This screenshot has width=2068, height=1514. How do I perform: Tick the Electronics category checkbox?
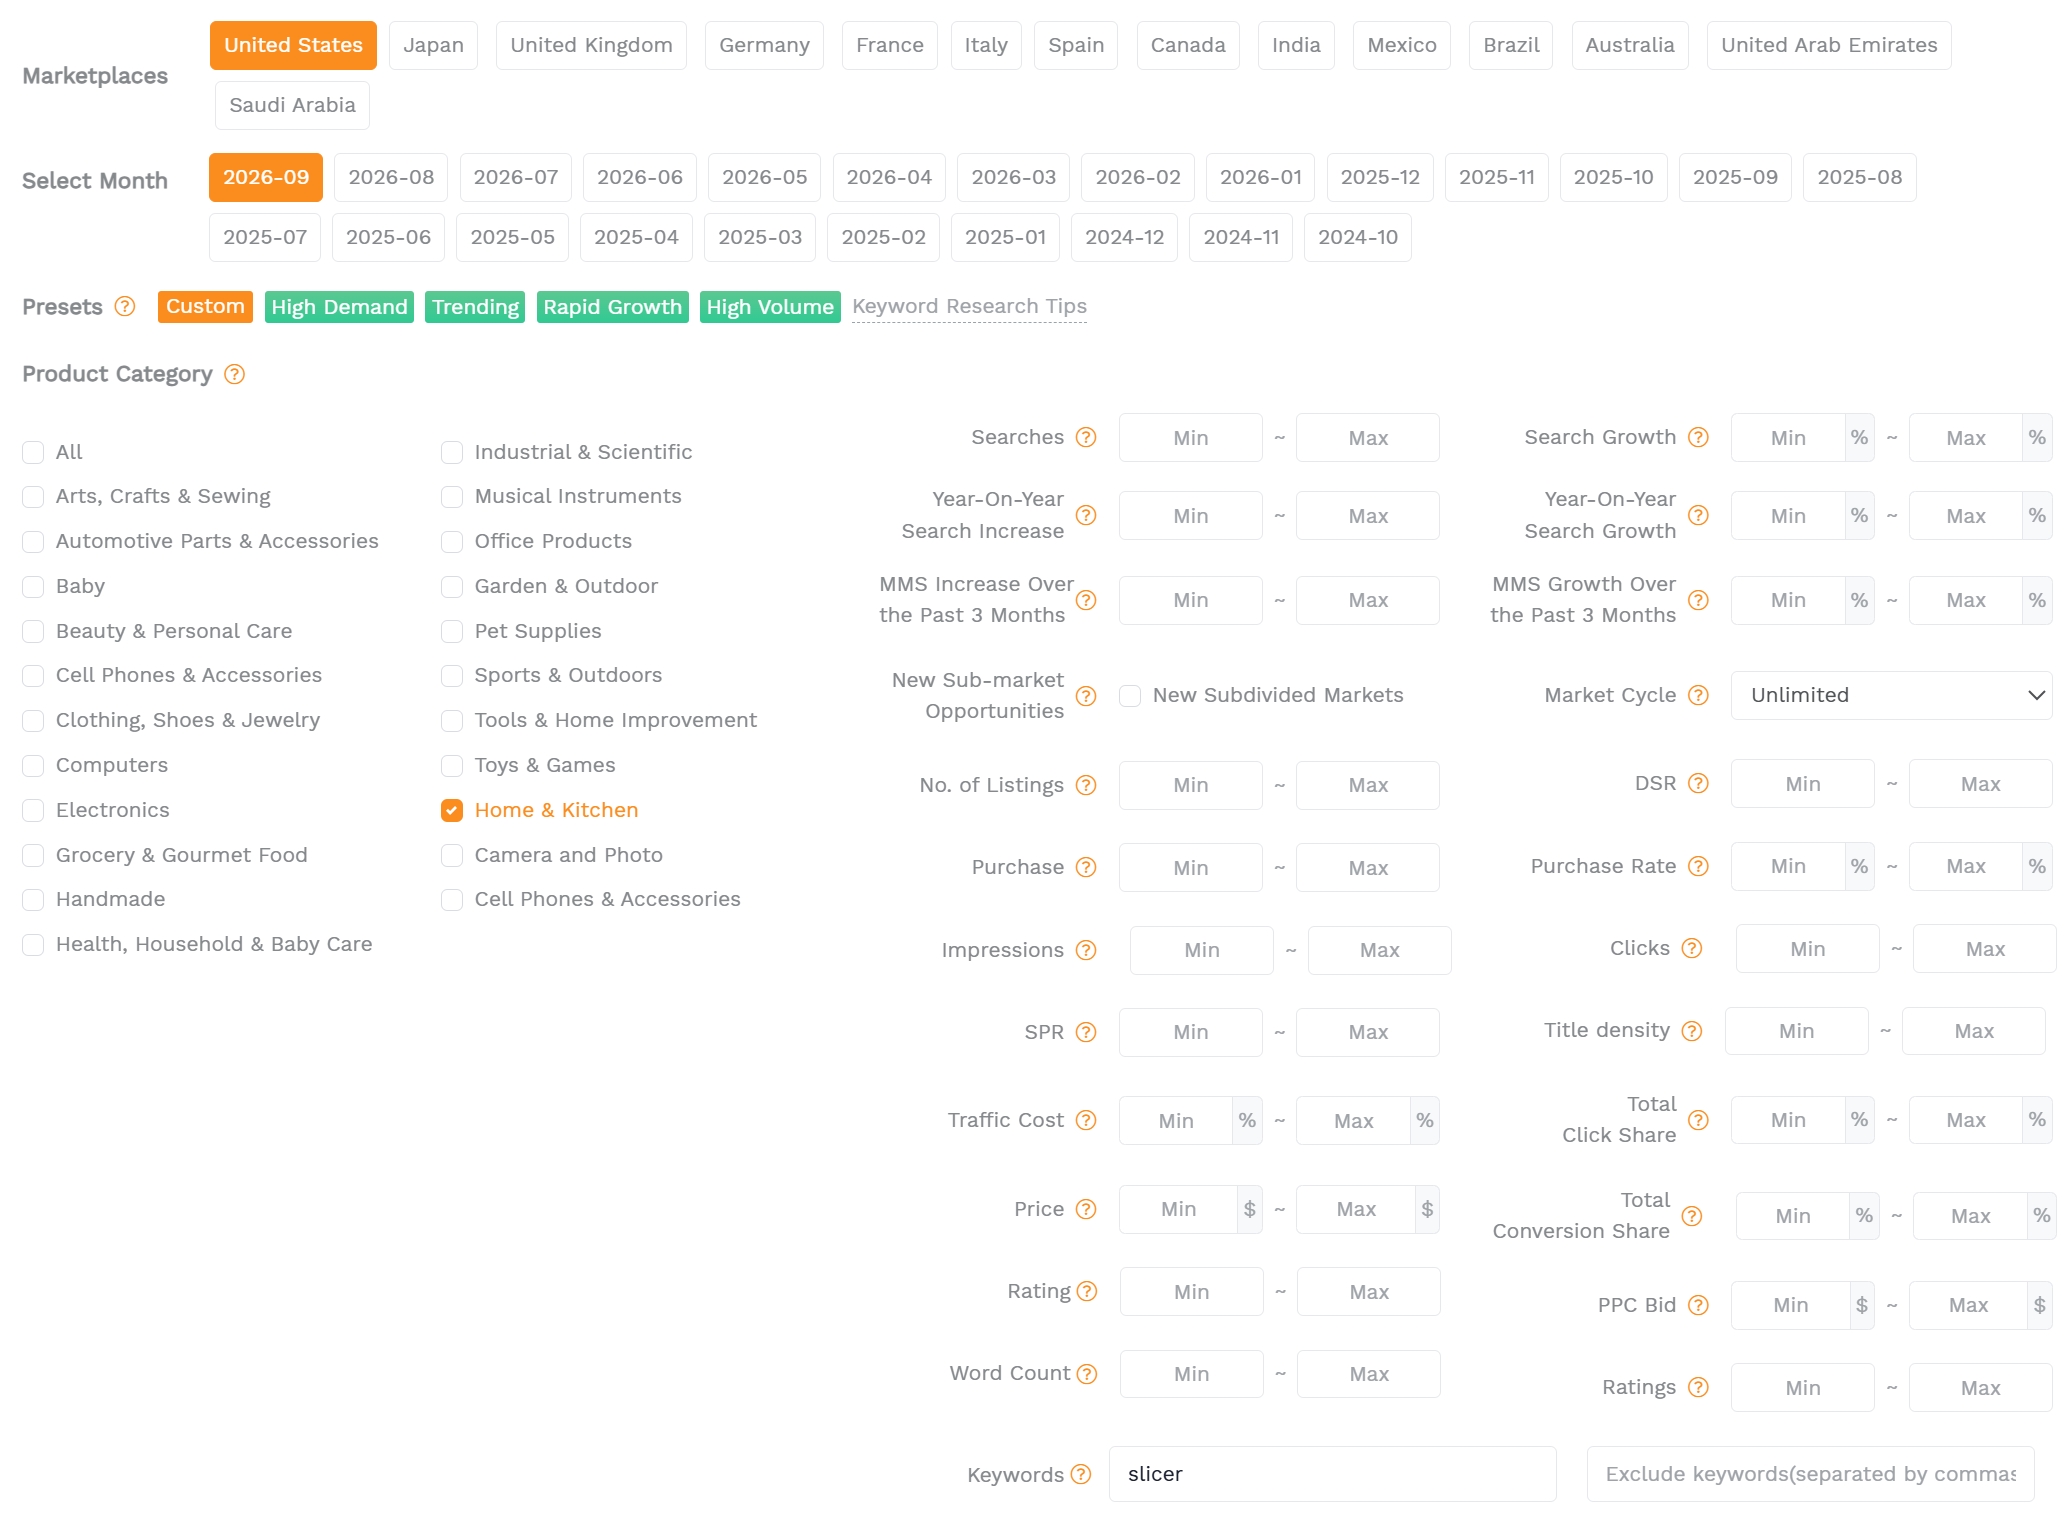tap(33, 810)
